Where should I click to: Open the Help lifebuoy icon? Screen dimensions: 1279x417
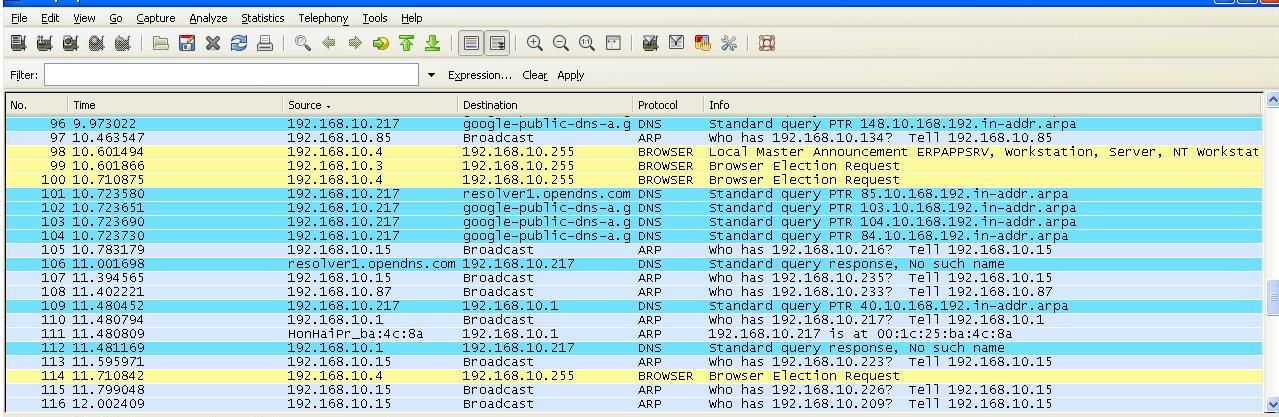click(x=767, y=43)
